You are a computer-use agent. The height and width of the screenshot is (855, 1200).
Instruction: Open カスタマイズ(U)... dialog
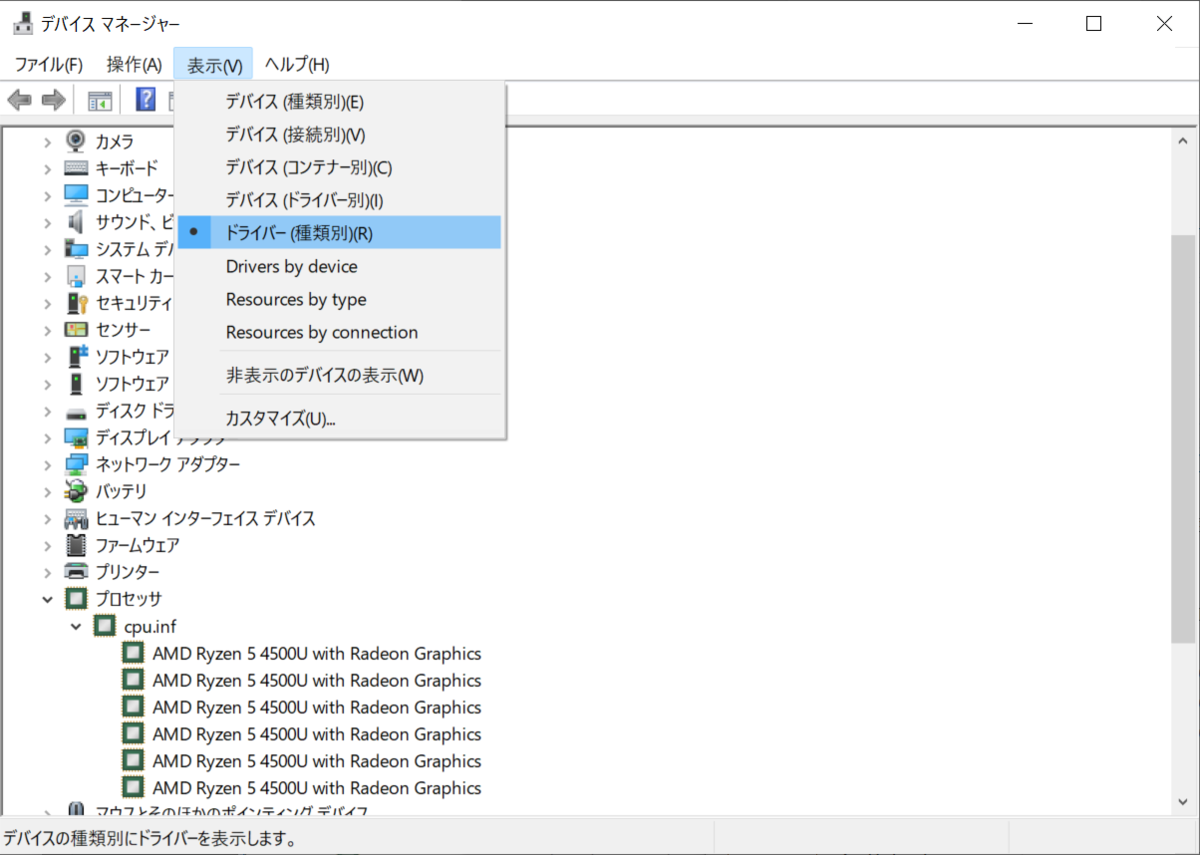(339, 419)
